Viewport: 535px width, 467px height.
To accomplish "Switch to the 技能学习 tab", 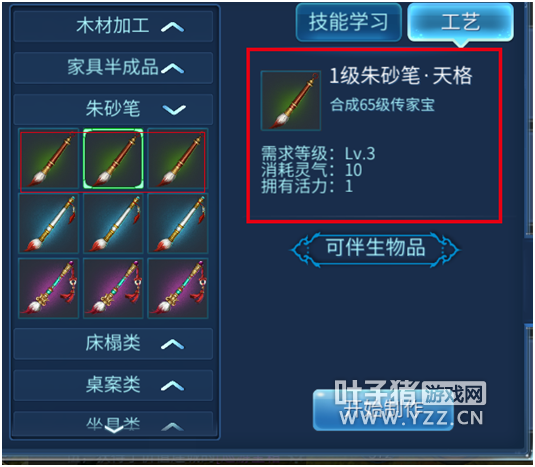I will 349,23.
